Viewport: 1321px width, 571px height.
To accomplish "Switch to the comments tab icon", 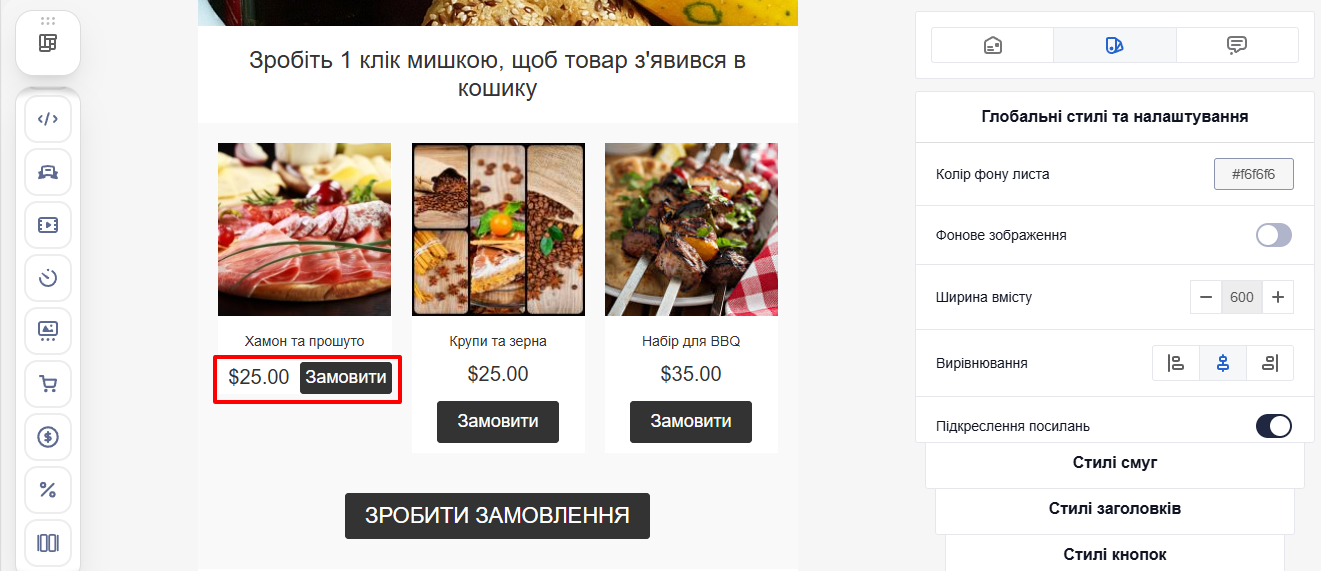I will (1237, 45).
